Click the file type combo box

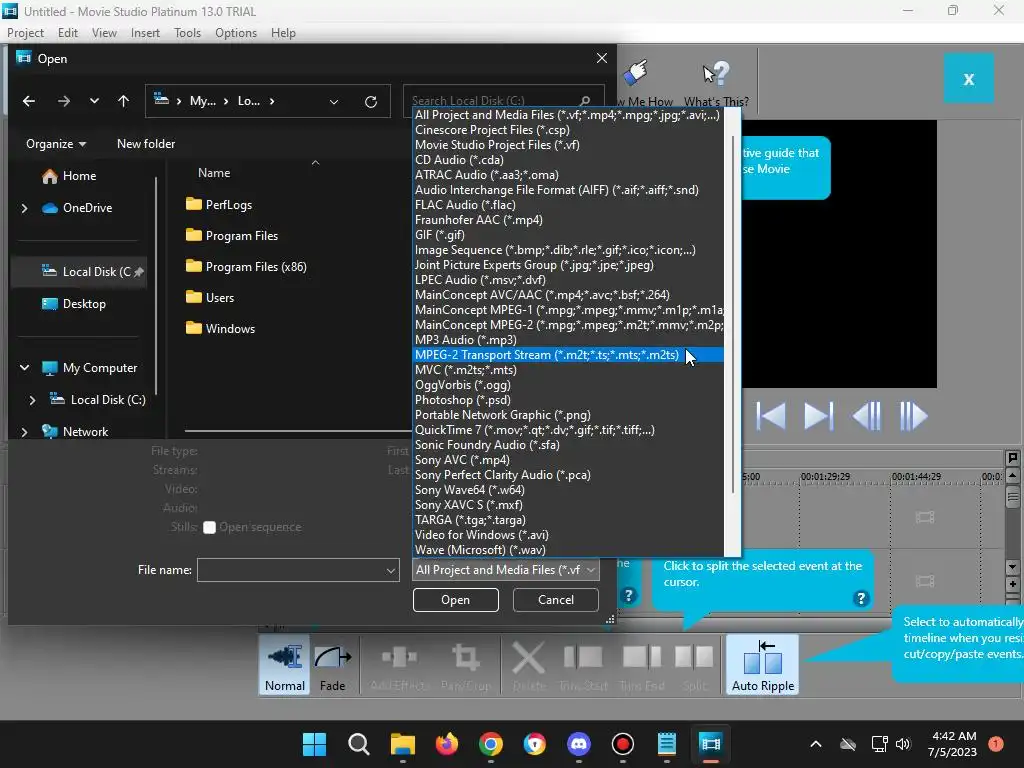(x=506, y=570)
